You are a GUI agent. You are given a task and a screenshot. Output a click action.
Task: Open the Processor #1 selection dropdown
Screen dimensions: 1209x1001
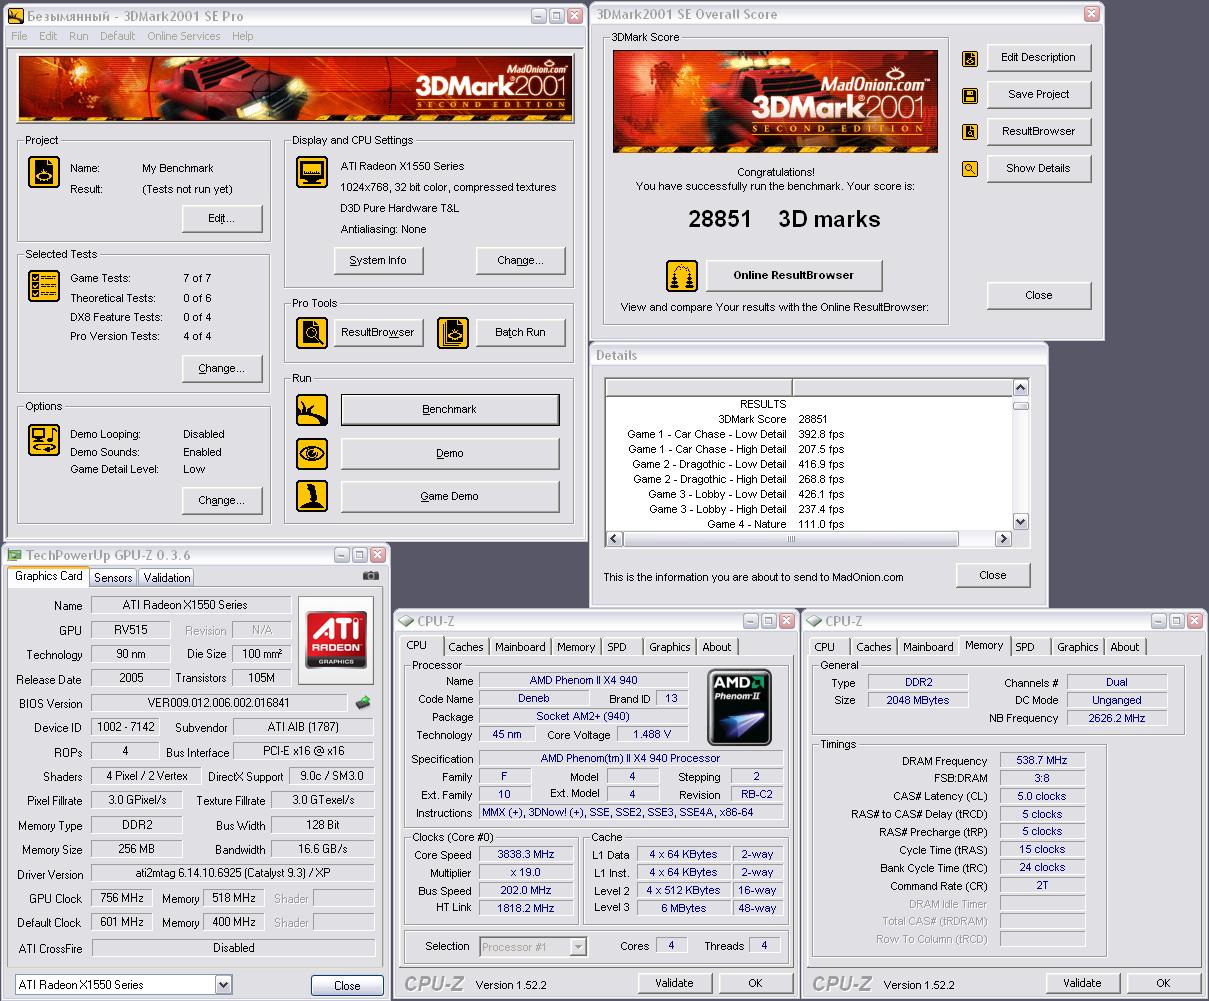pyautogui.click(x=578, y=946)
